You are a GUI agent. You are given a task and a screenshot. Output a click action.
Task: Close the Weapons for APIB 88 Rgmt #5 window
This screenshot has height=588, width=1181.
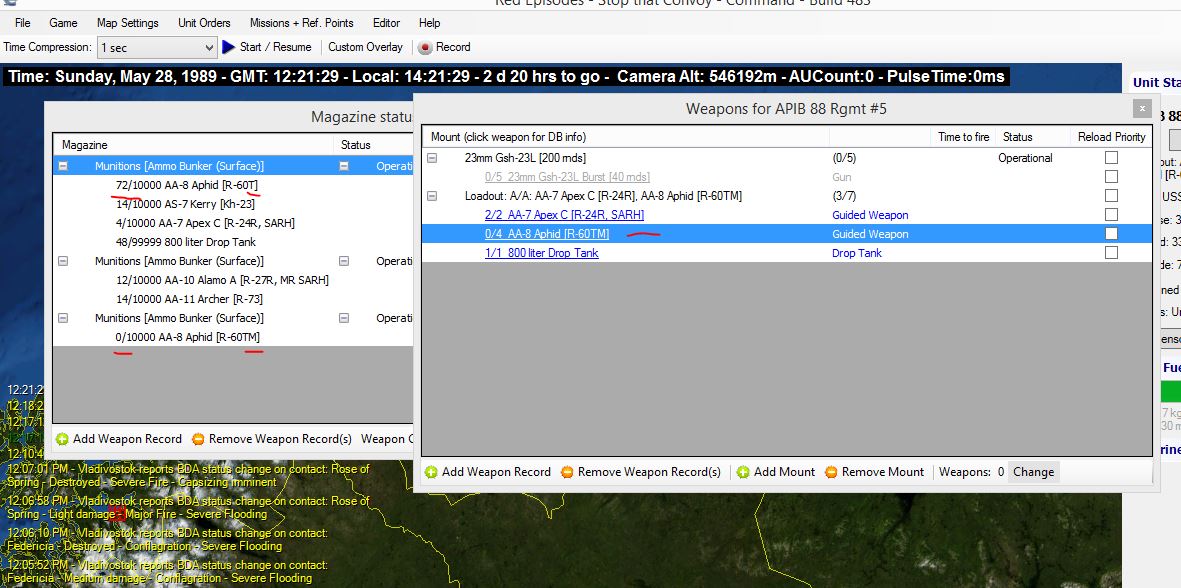[x=1142, y=108]
